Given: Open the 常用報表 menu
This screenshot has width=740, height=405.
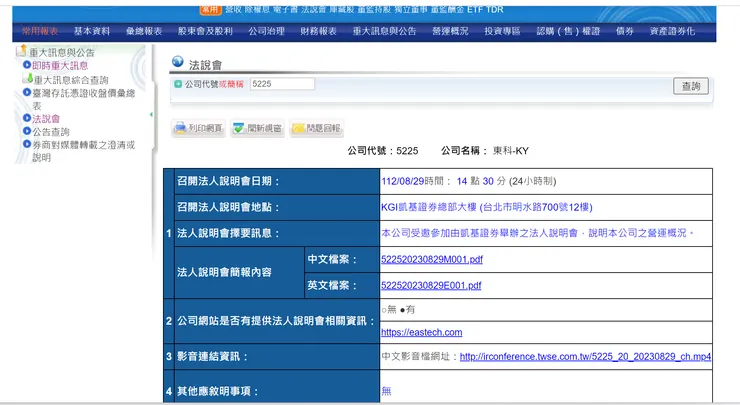Looking at the screenshot, I should pyautogui.click(x=40, y=31).
